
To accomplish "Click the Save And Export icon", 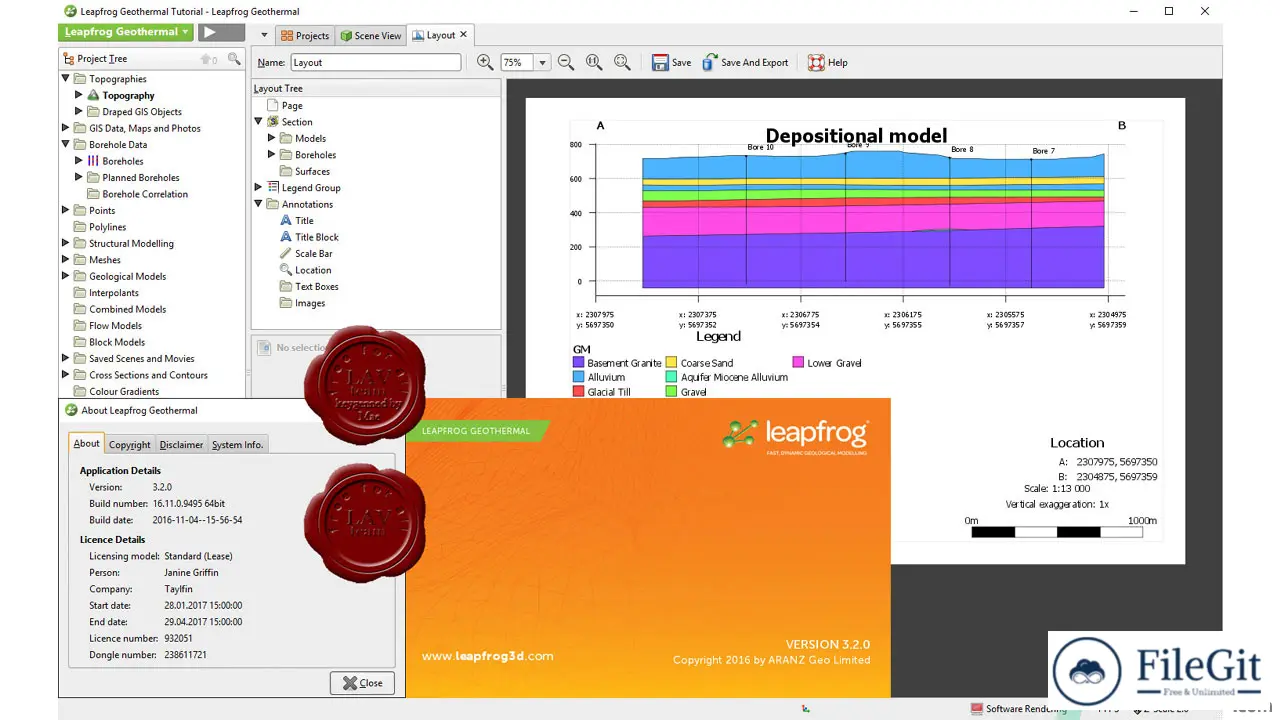I will pyautogui.click(x=709, y=62).
